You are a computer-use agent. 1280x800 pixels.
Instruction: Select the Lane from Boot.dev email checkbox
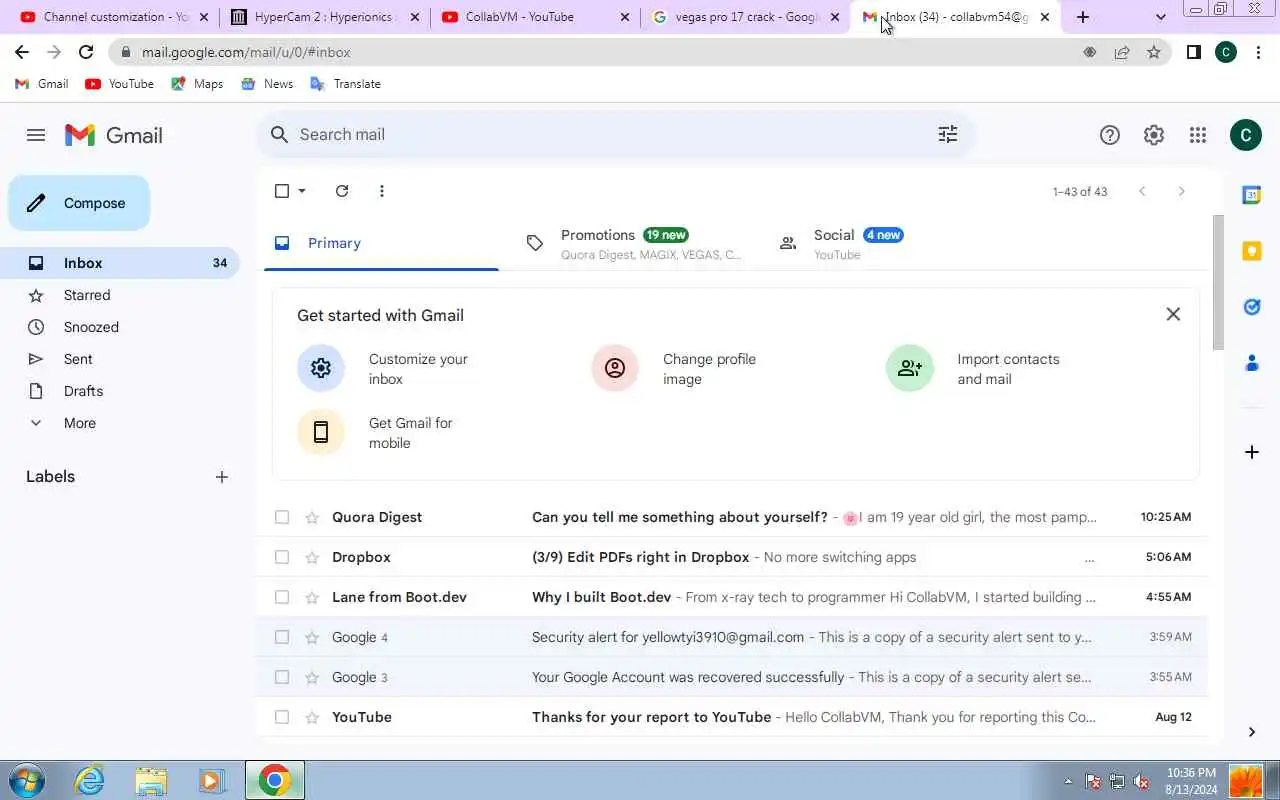coord(282,597)
